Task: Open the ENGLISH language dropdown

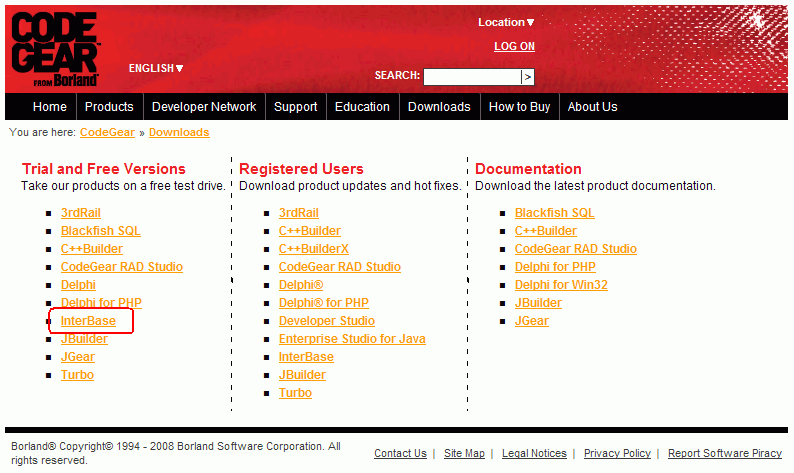Action: point(156,68)
